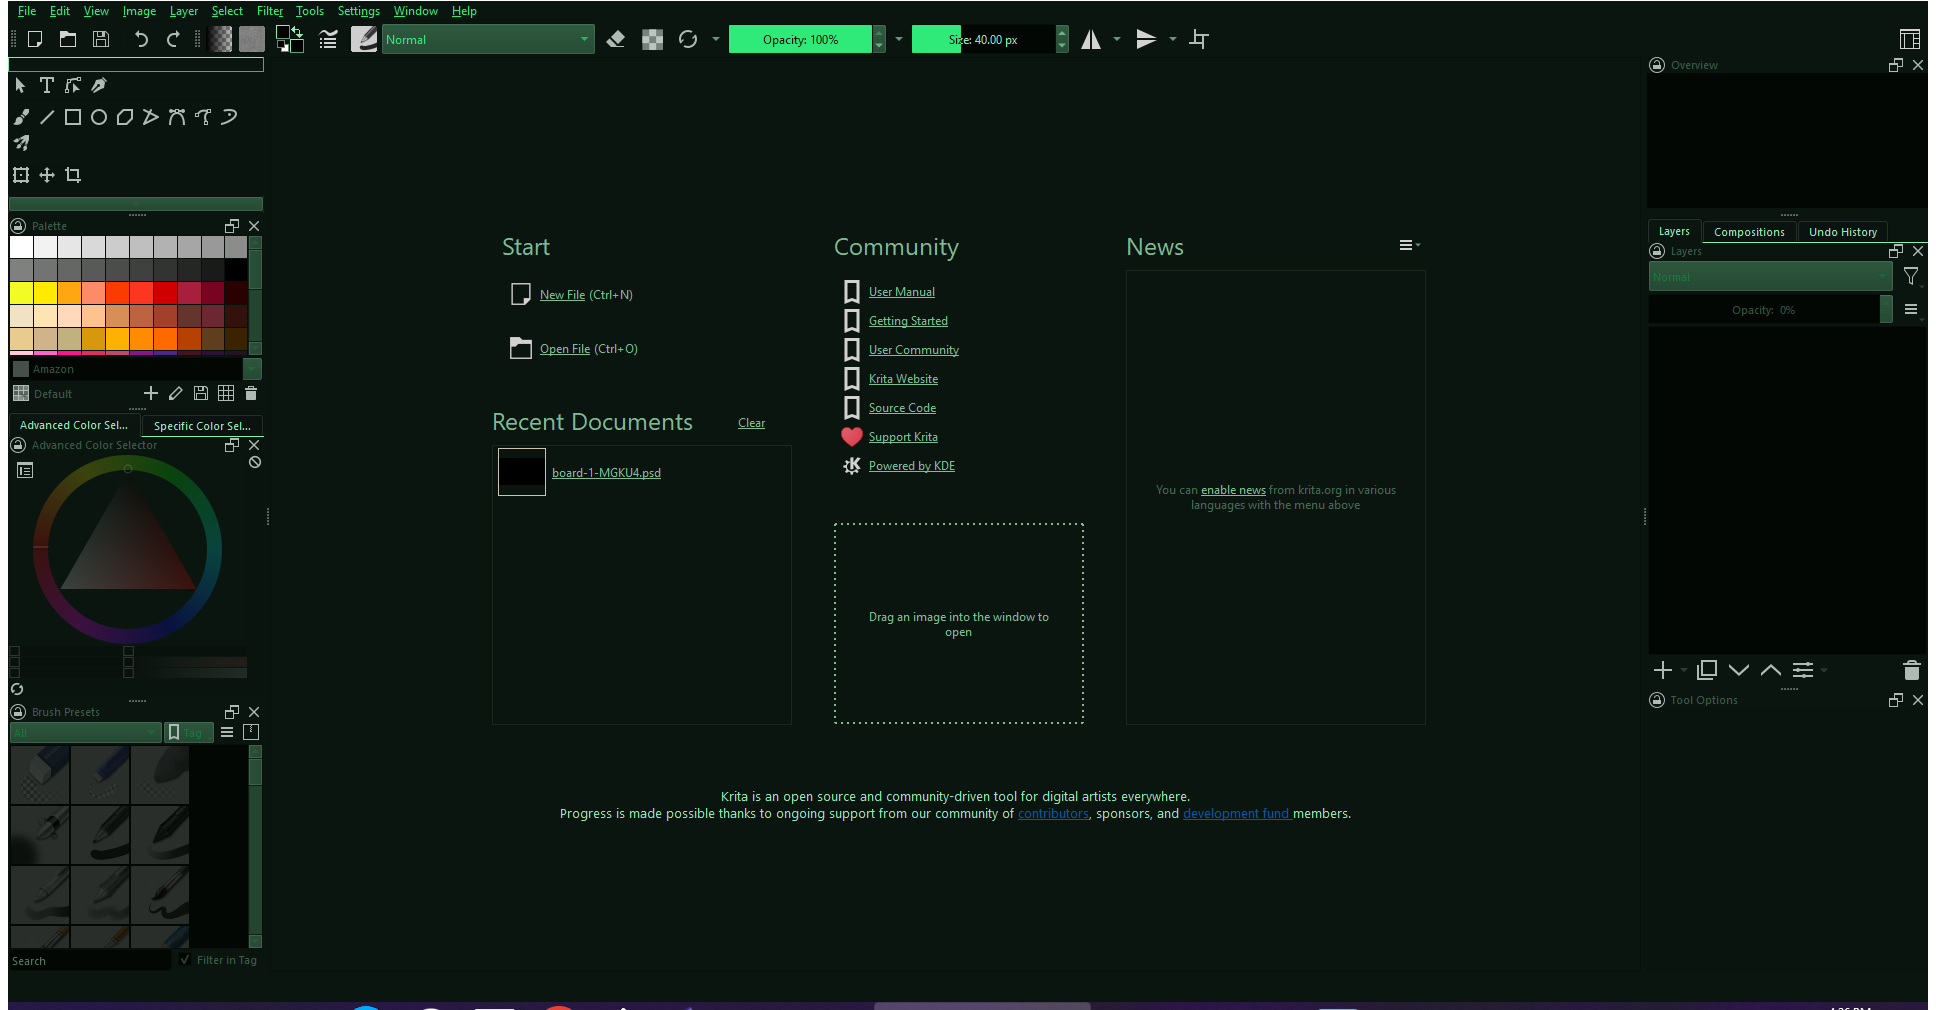Select the Polygon tool
Screen dimensions: 1936x1010
tap(125, 117)
